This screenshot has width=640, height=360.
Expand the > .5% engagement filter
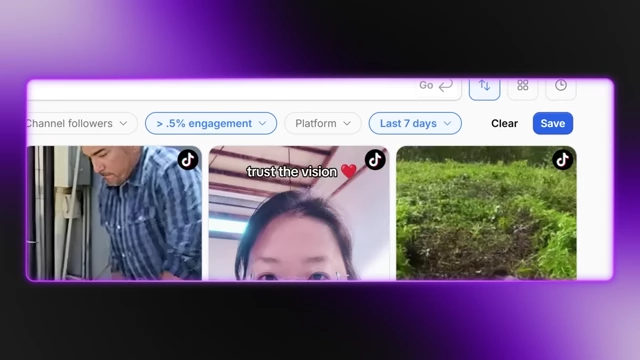point(211,123)
